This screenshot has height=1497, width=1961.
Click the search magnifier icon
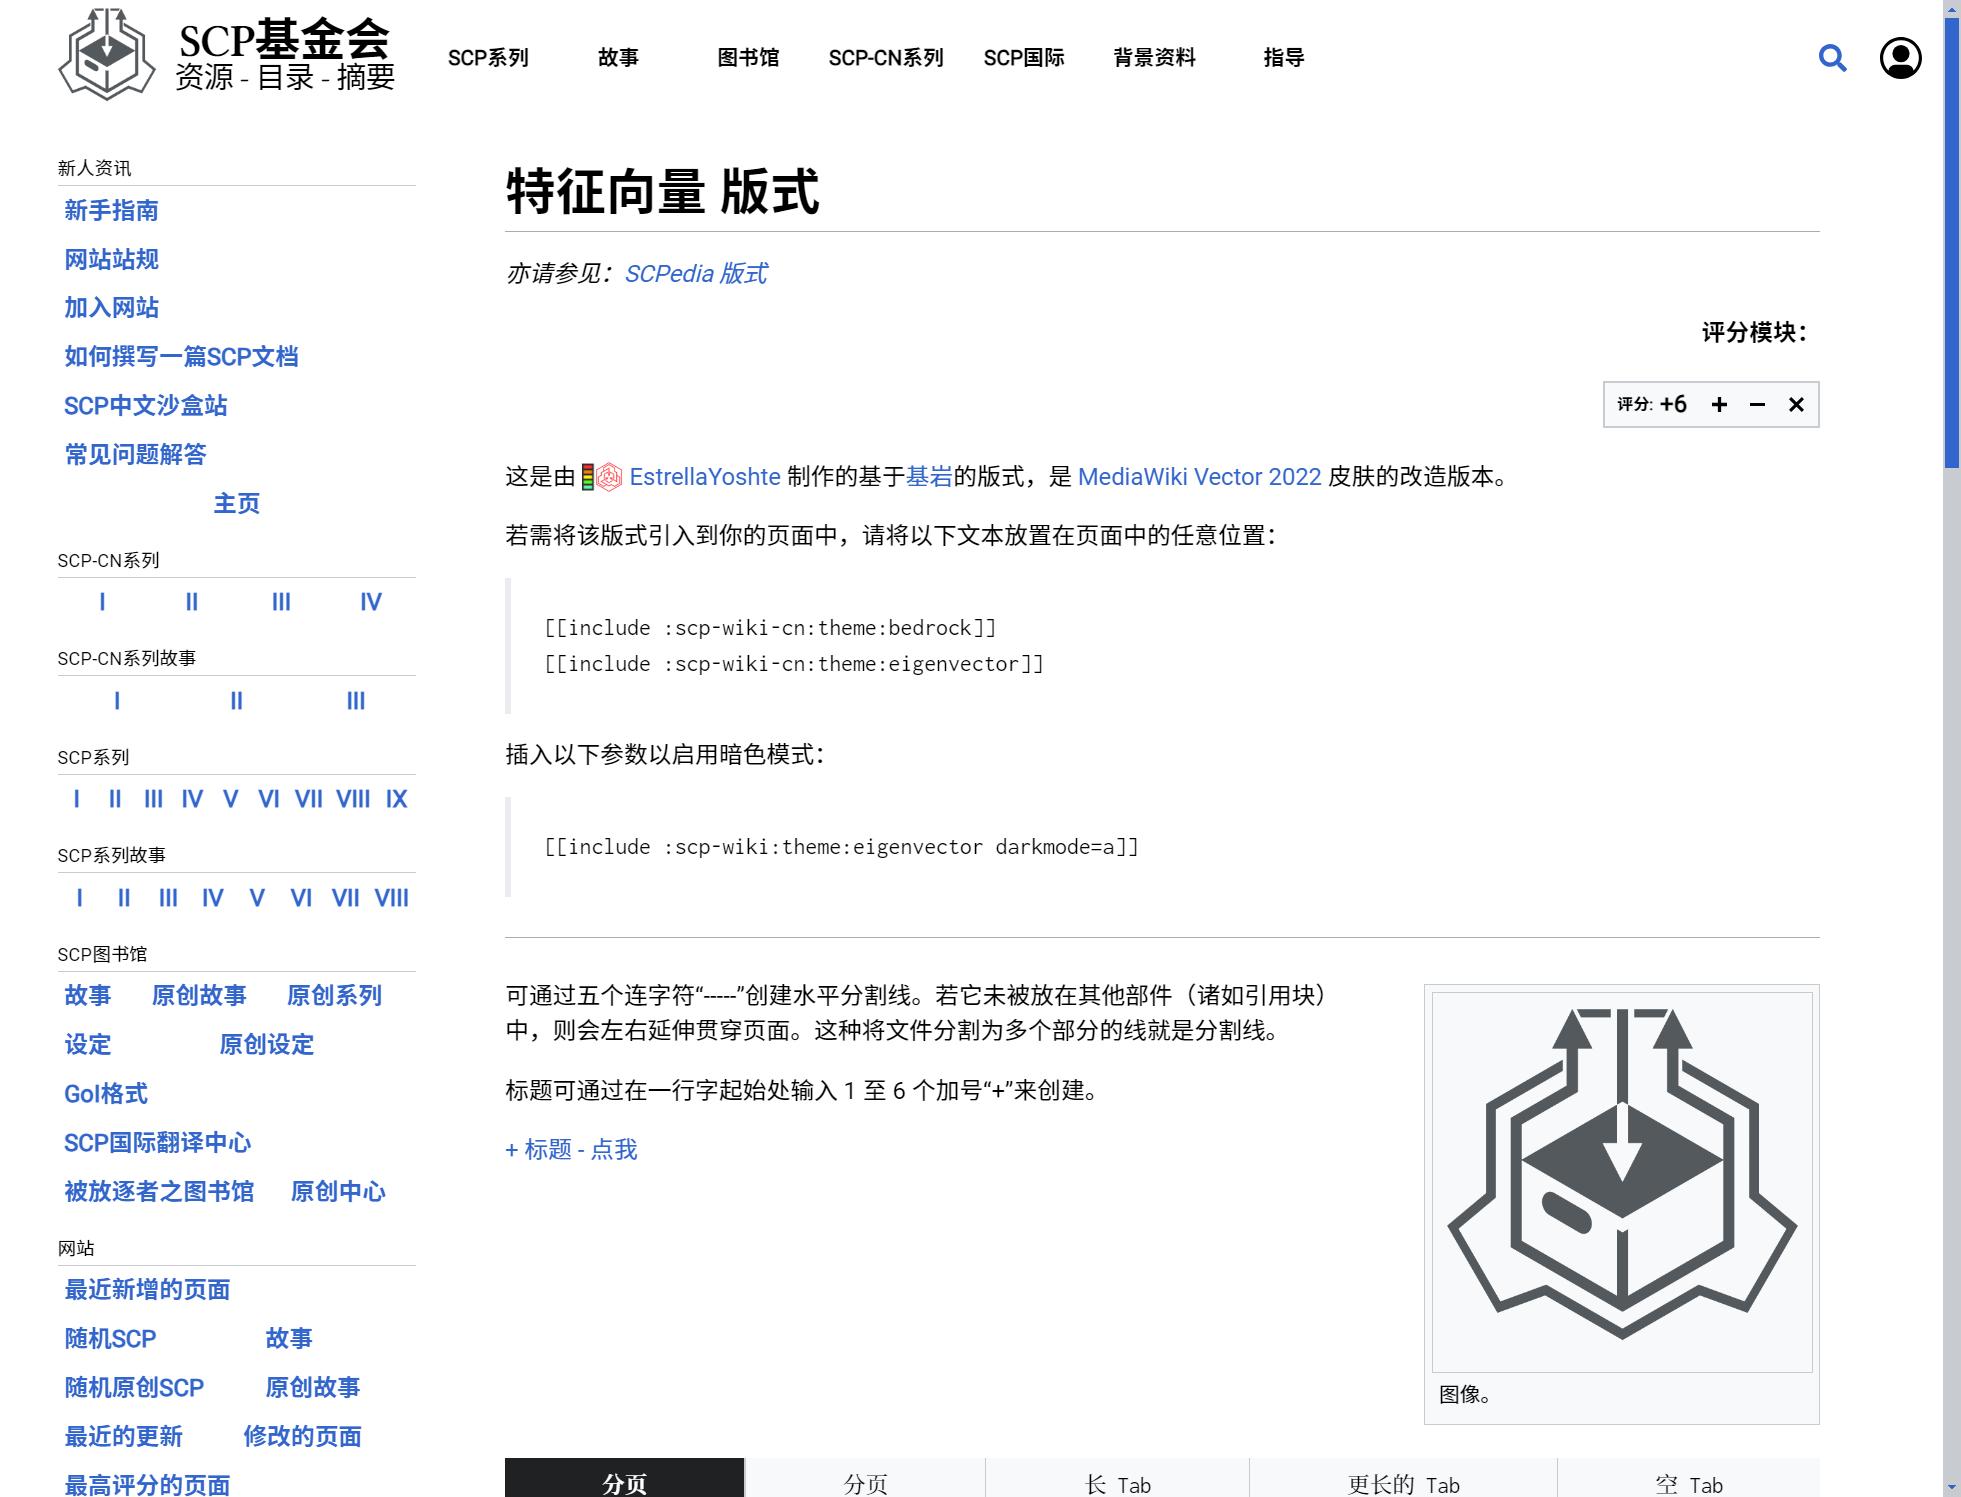[1832, 58]
